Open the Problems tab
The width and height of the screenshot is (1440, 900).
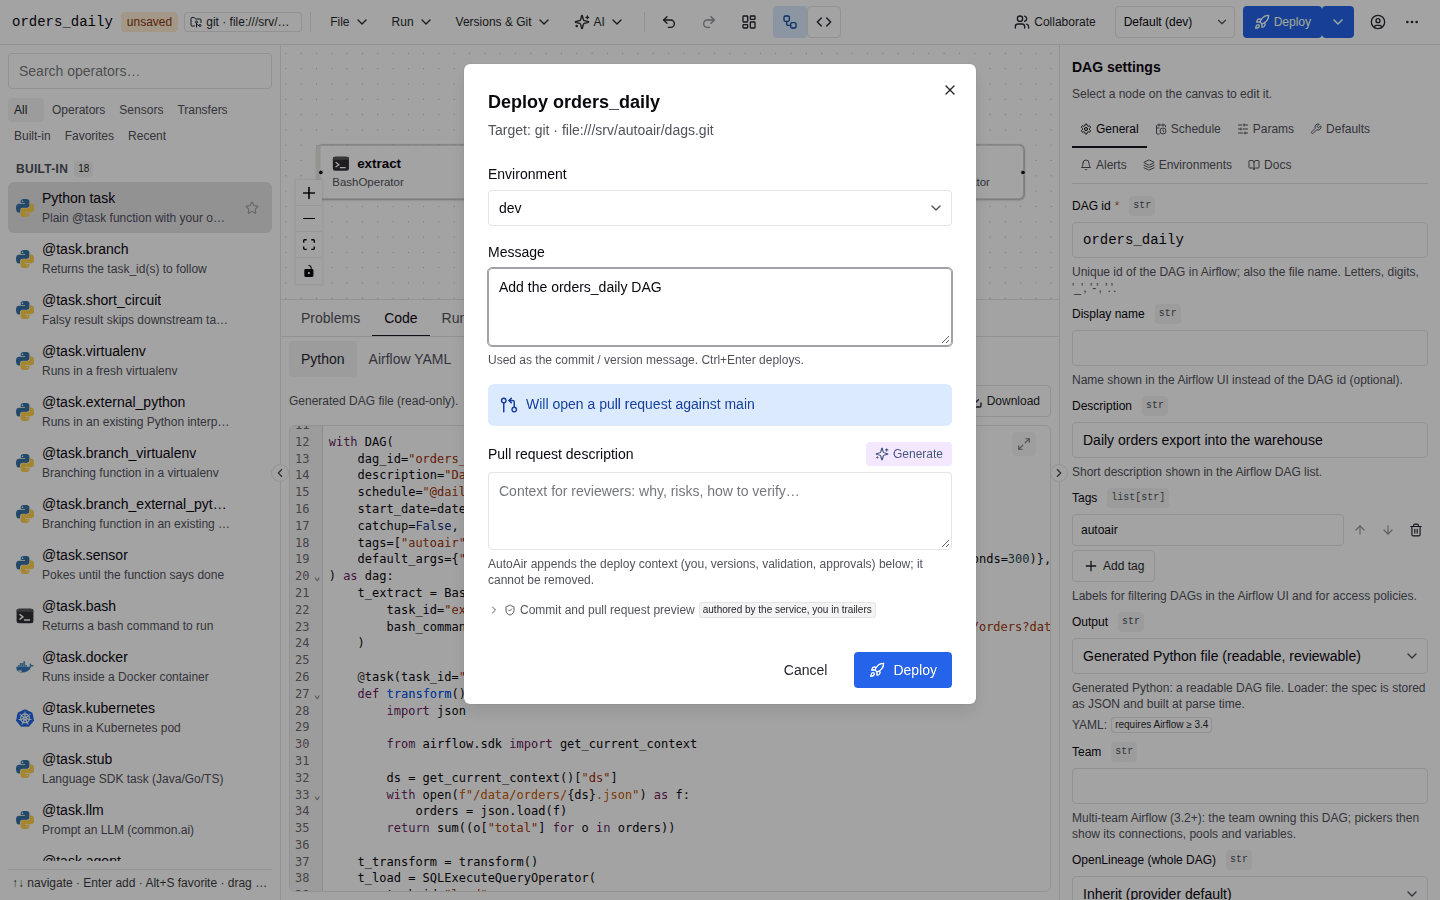point(330,318)
